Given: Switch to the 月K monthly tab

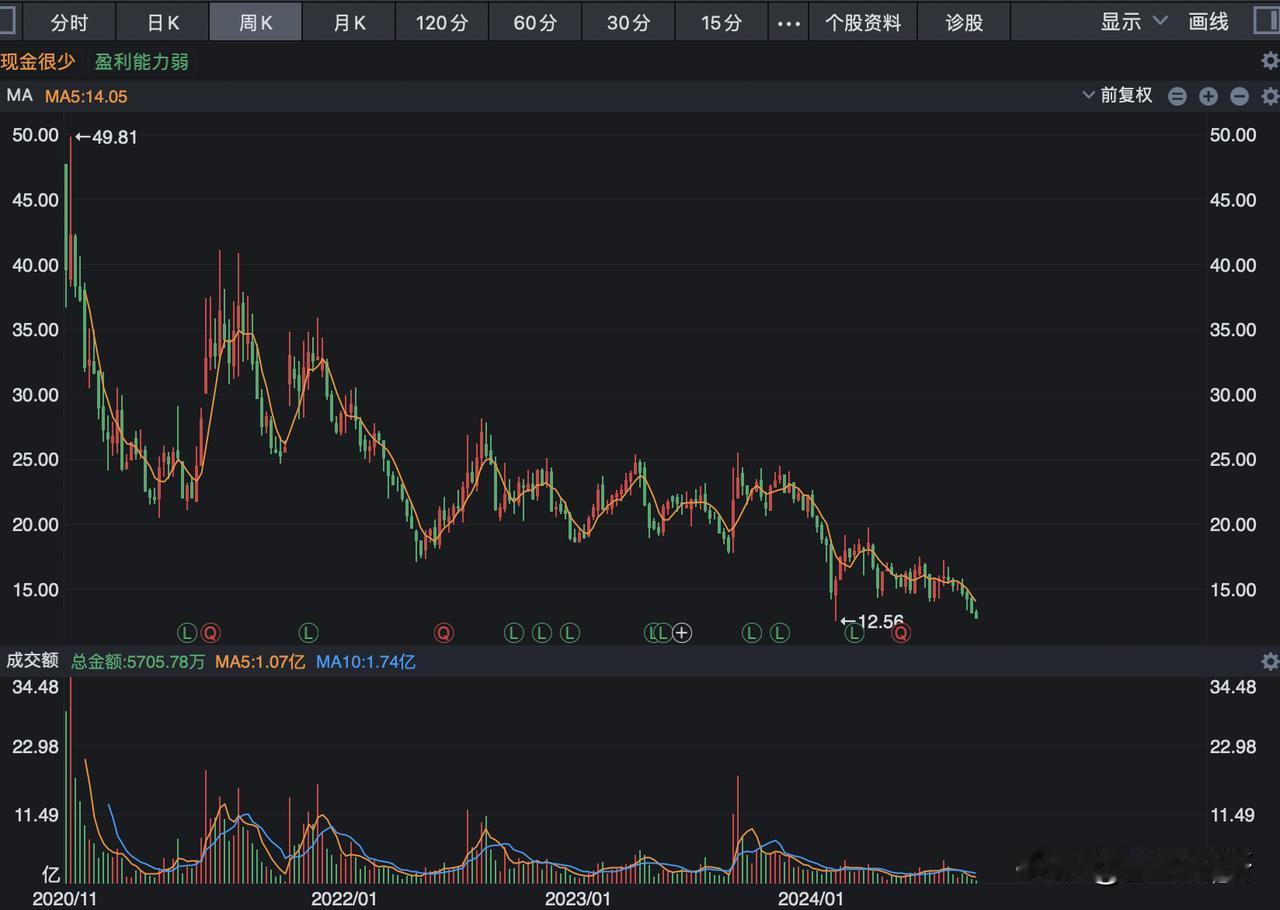Looking at the screenshot, I should 348,22.
